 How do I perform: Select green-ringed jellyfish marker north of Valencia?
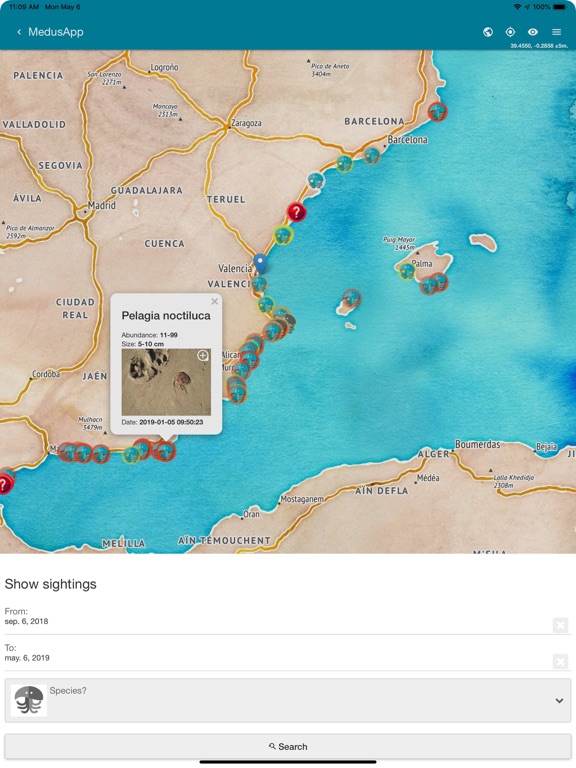coord(283,235)
